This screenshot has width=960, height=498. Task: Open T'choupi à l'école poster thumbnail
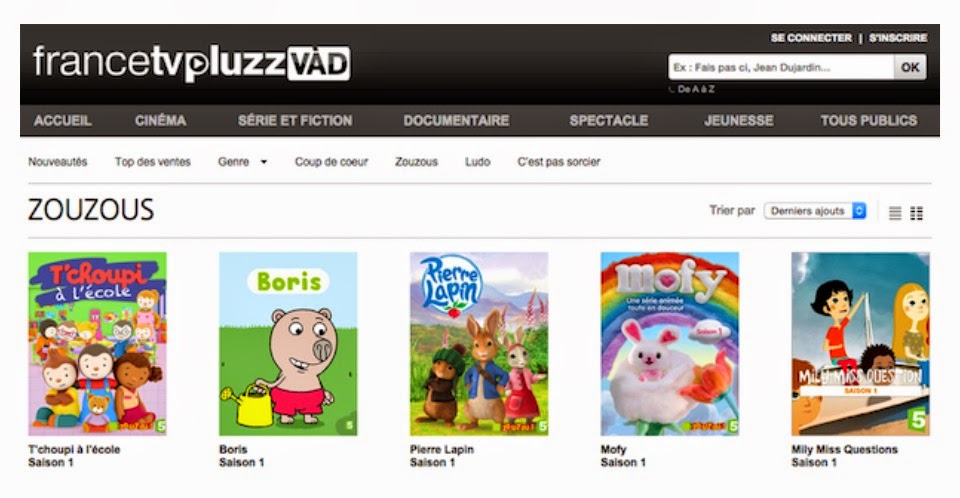(97, 344)
